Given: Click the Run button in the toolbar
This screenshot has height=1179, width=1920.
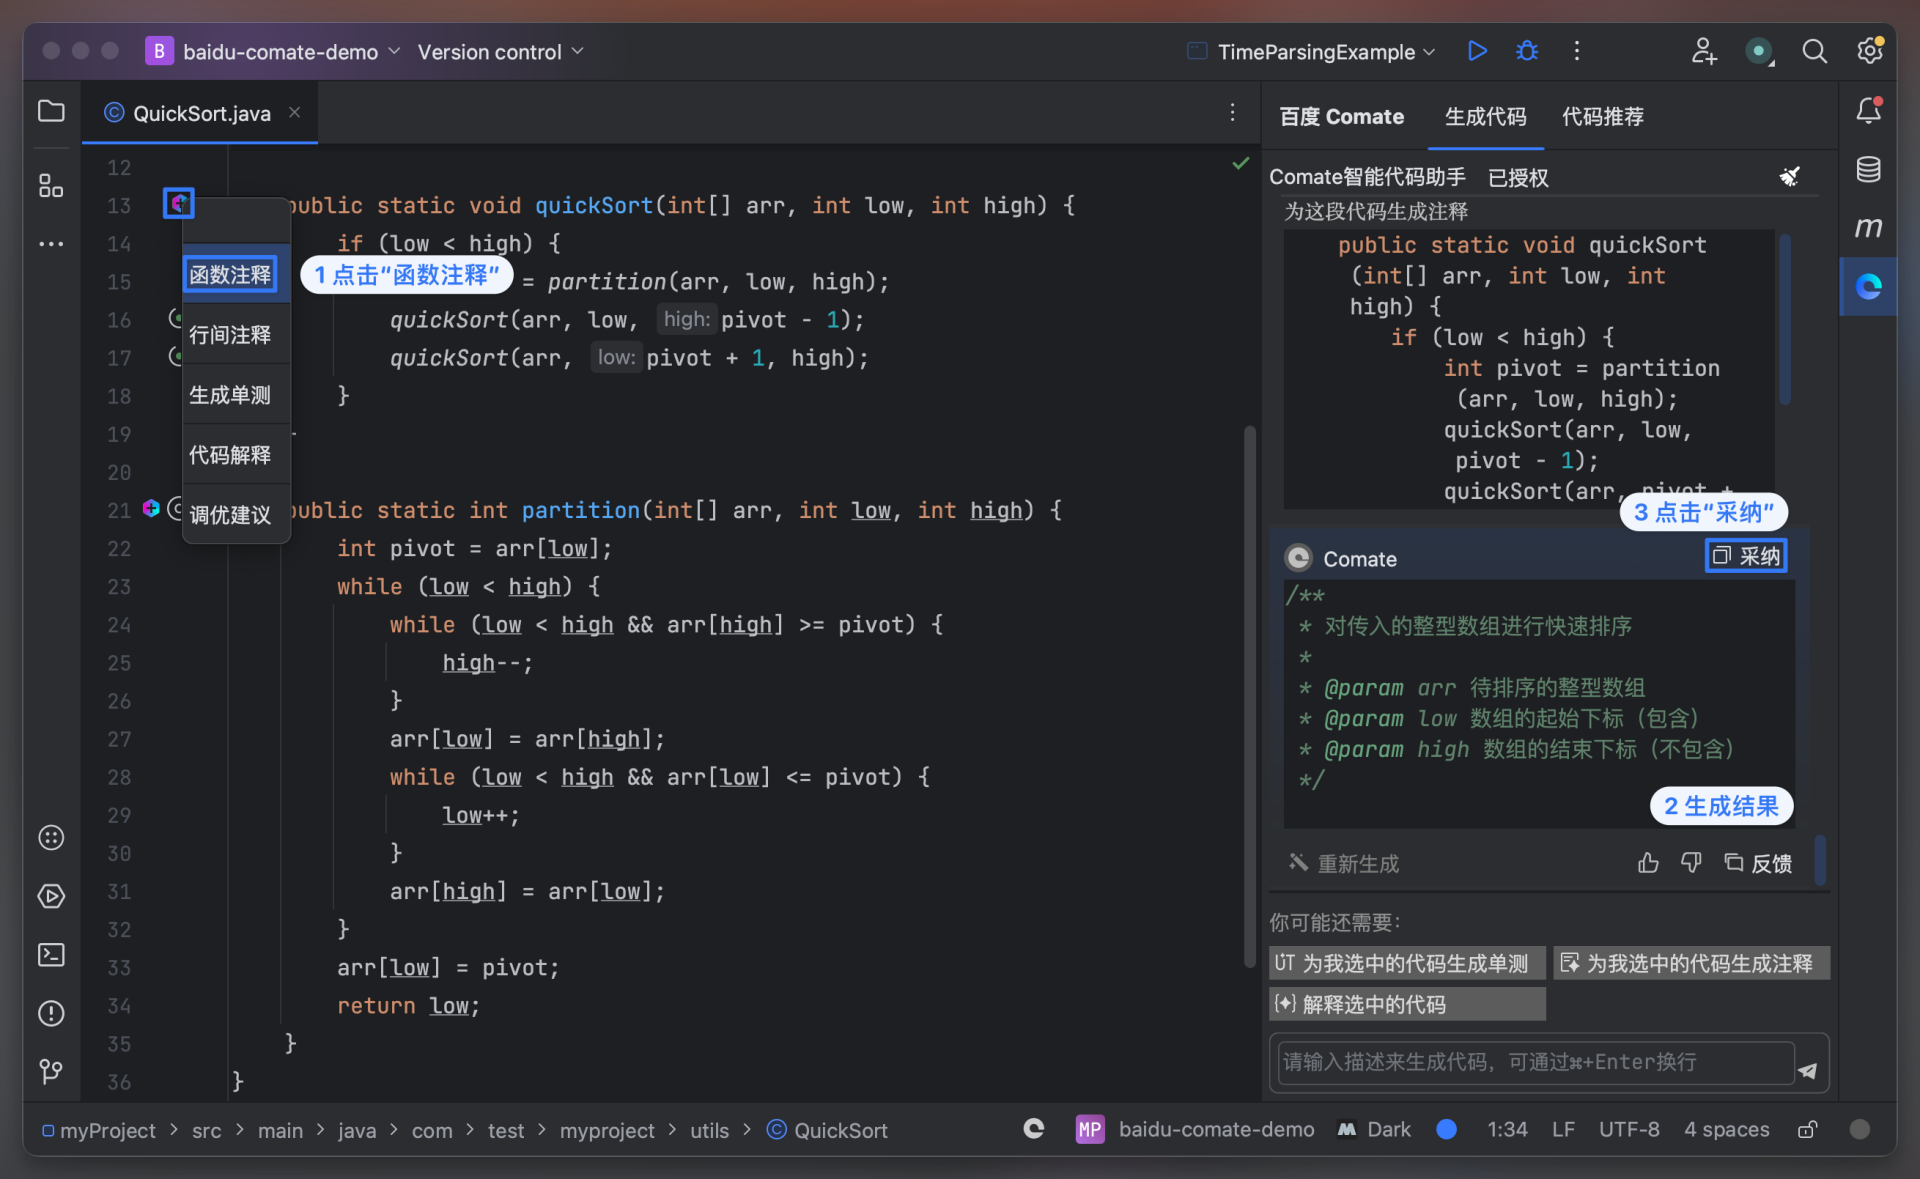Looking at the screenshot, I should [1476, 51].
